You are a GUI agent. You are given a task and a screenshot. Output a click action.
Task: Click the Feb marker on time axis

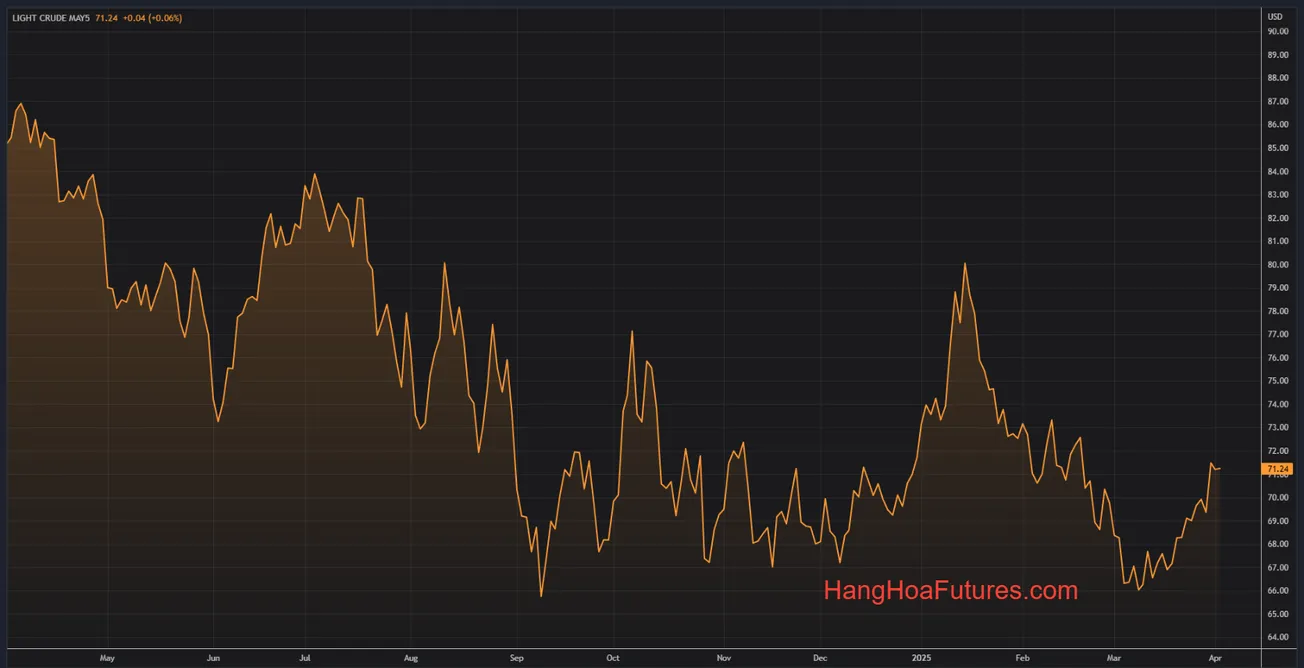(1022, 658)
